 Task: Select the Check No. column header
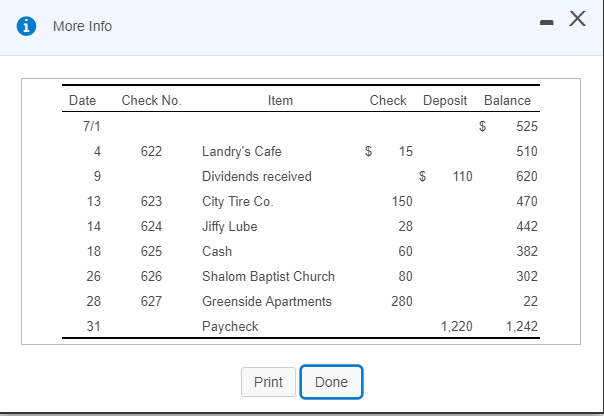point(151,101)
